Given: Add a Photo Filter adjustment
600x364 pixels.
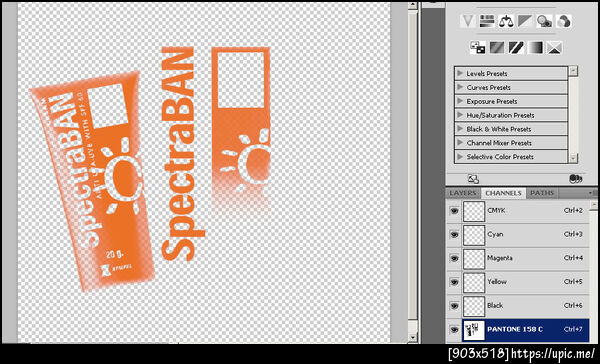Looking at the screenshot, I should pos(544,21).
